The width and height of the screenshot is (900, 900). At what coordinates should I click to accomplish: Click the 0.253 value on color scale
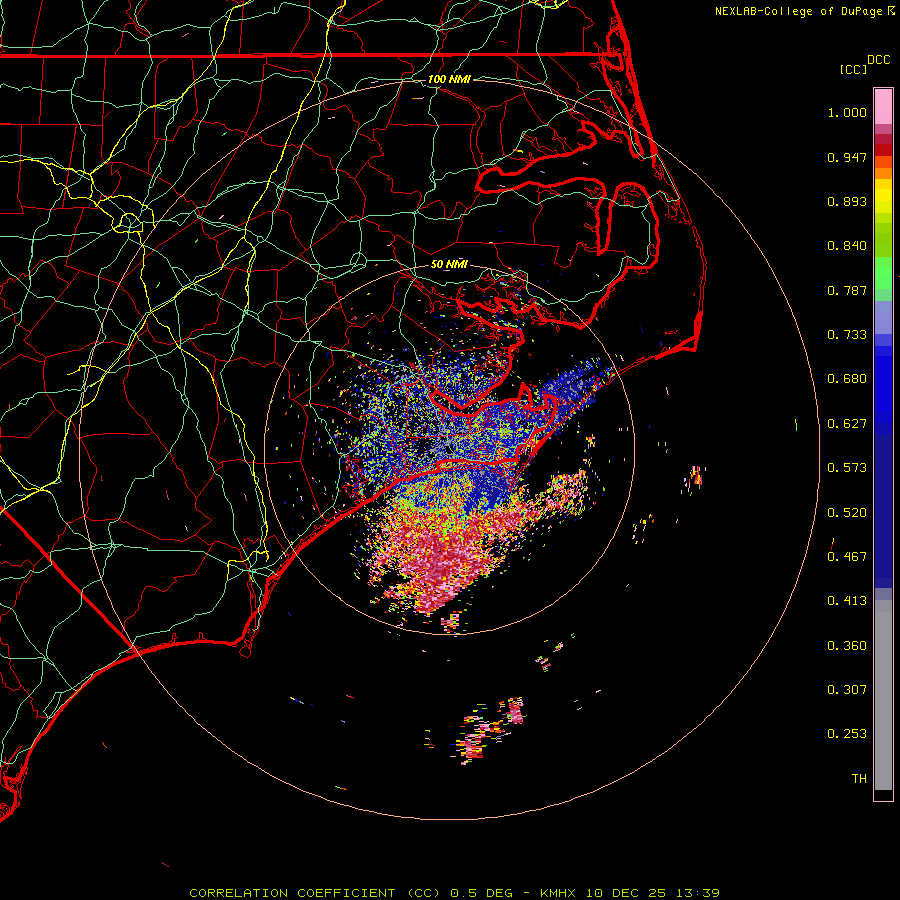(847, 734)
